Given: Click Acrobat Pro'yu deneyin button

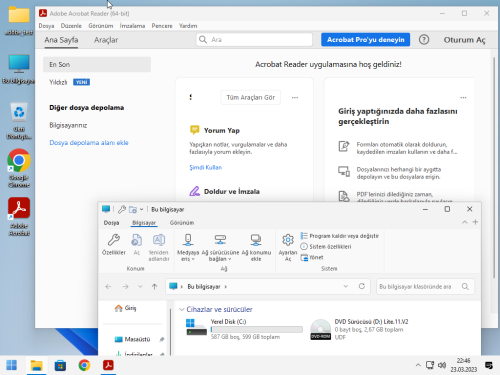Looking at the screenshot, I should click(x=366, y=40).
